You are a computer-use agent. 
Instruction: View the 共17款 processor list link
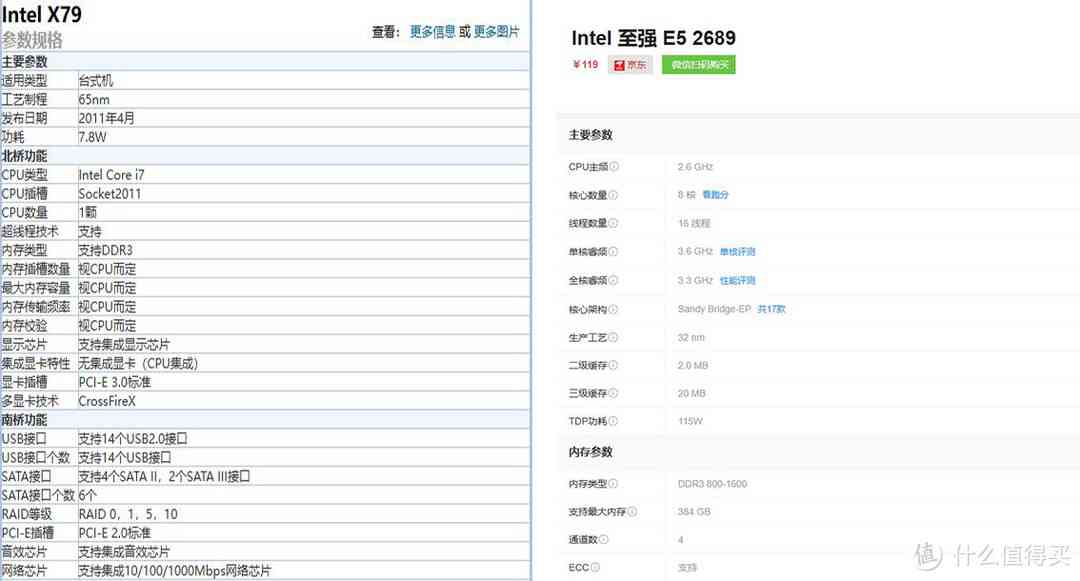(x=770, y=309)
